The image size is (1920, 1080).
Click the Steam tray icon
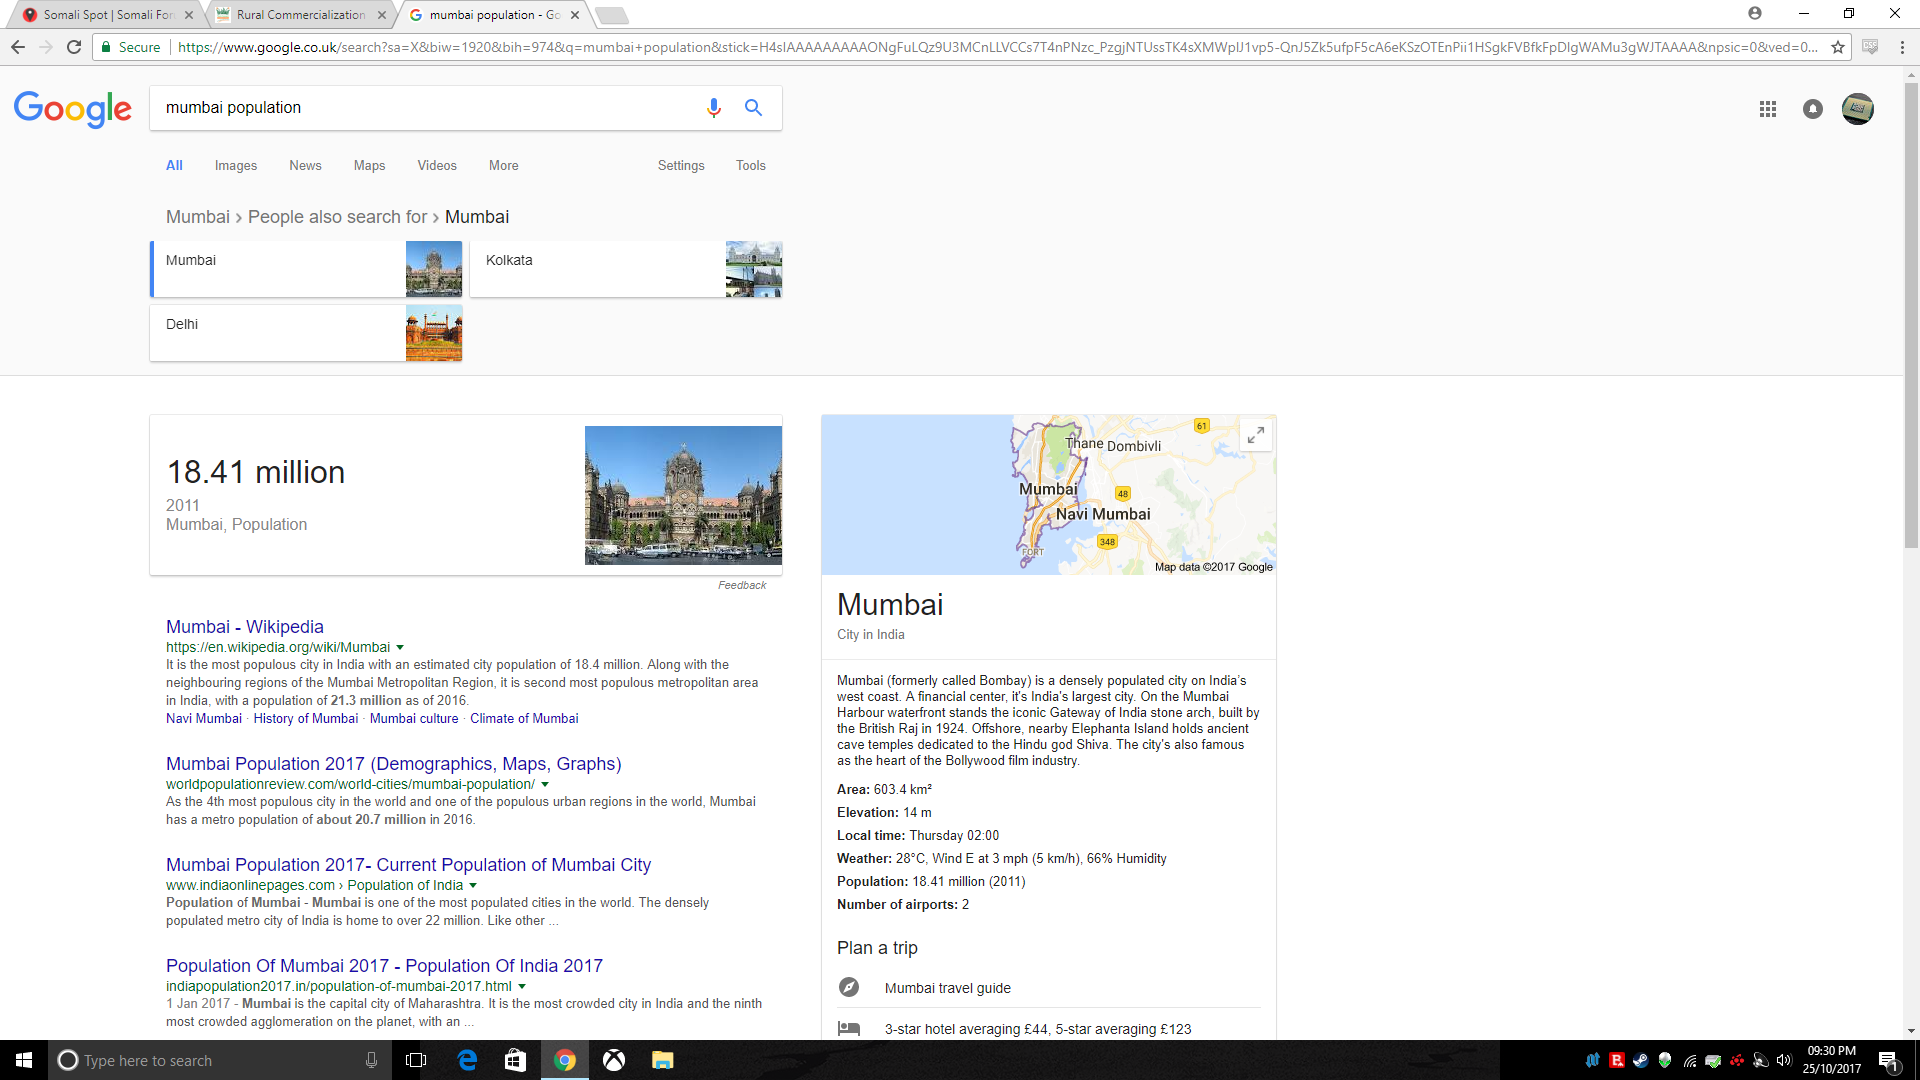[1640, 1060]
